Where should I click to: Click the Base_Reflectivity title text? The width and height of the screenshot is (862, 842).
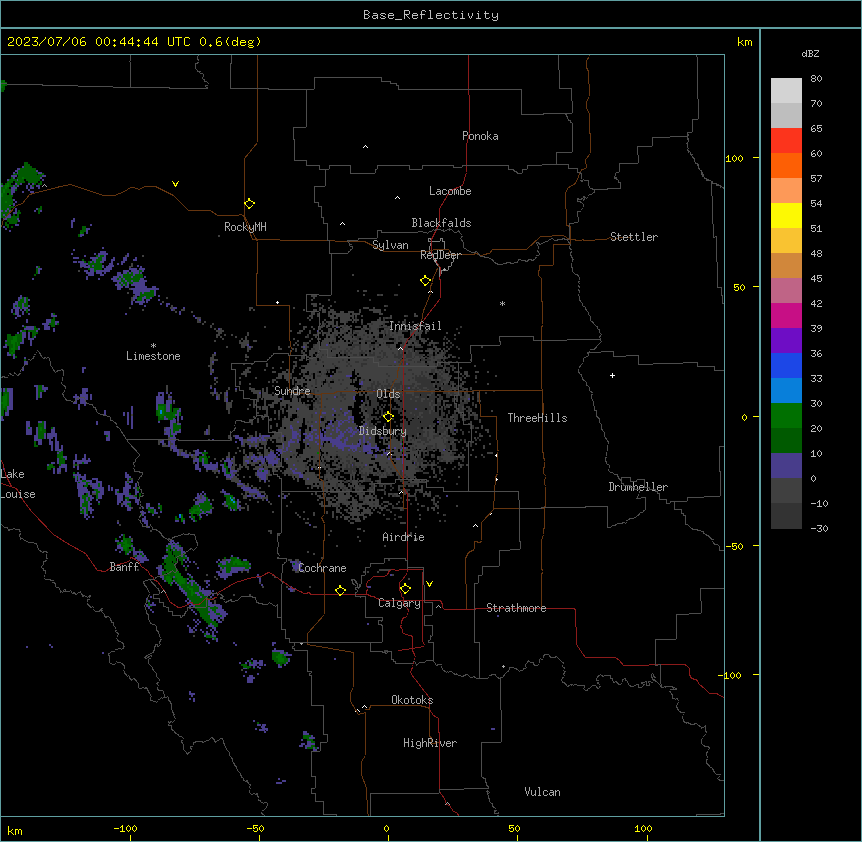431,15
